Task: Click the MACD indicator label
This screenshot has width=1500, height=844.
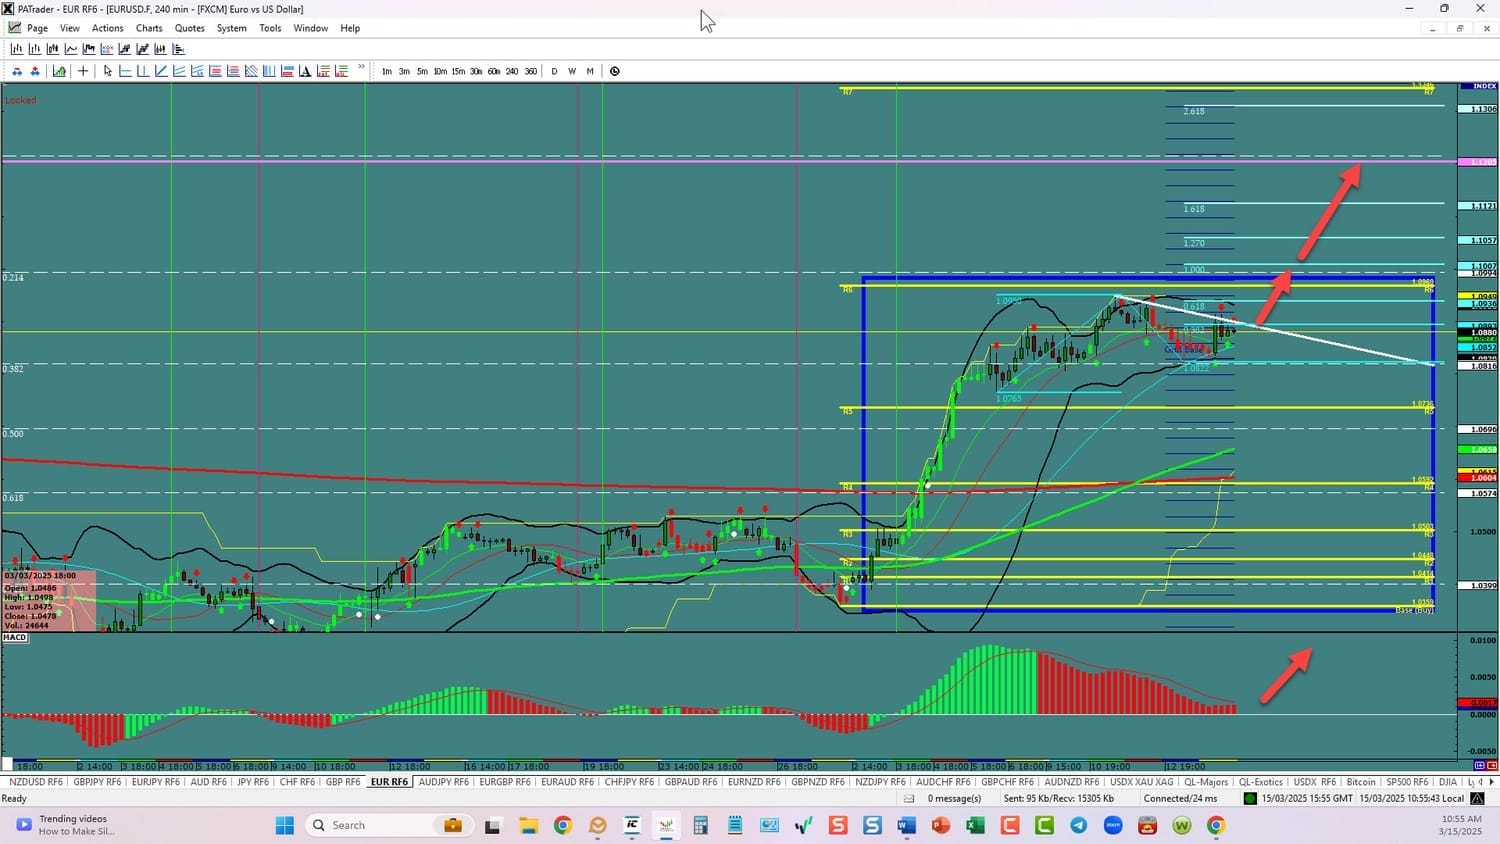Action: 15,637
